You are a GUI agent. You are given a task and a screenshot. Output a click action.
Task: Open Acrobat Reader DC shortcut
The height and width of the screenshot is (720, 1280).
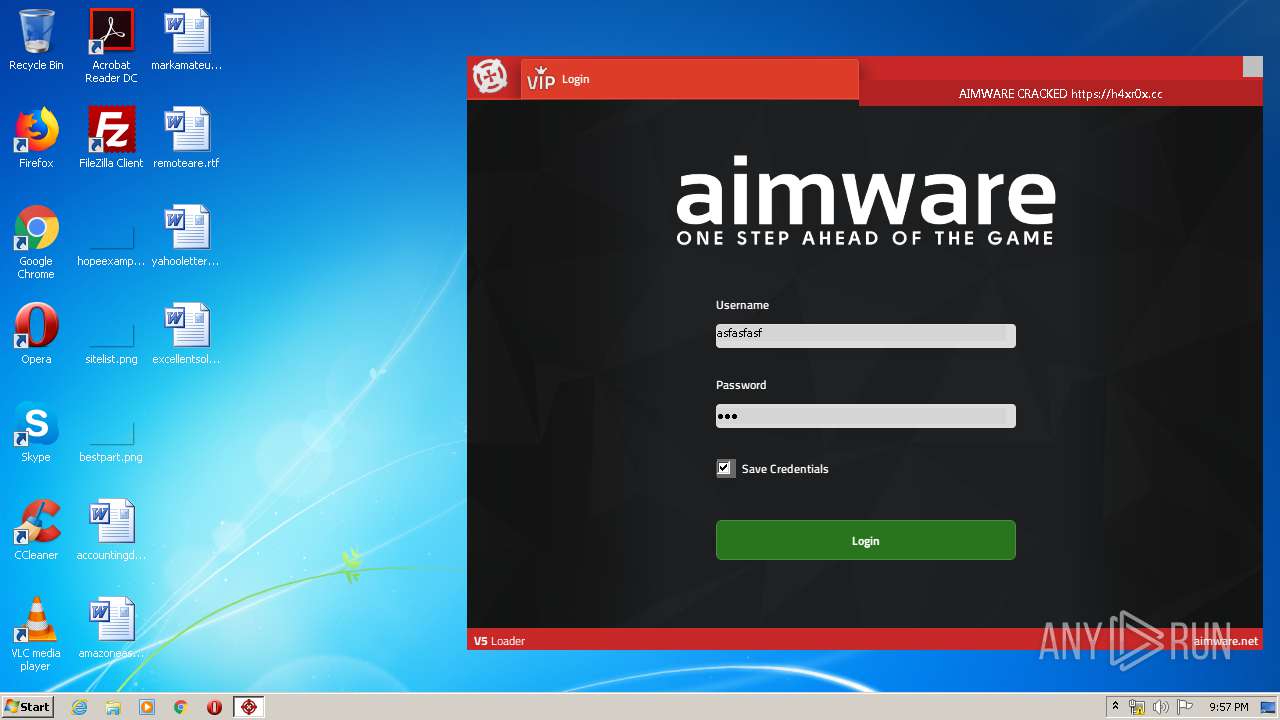[111, 46]
